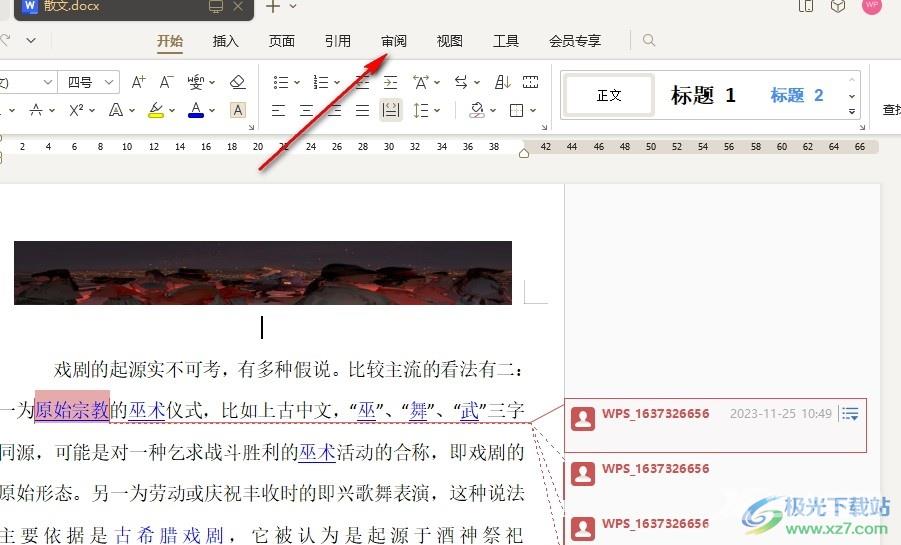Click the search magnifier in the menu bar

pyautogui.click(x=649, y=40)
